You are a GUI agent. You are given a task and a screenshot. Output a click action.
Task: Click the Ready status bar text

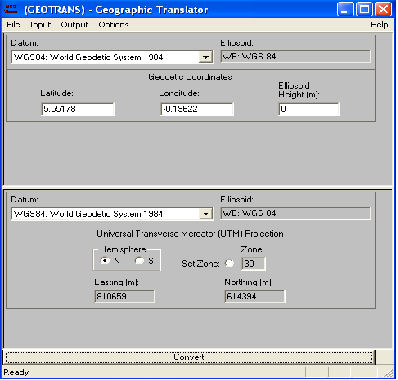point(16,372)
